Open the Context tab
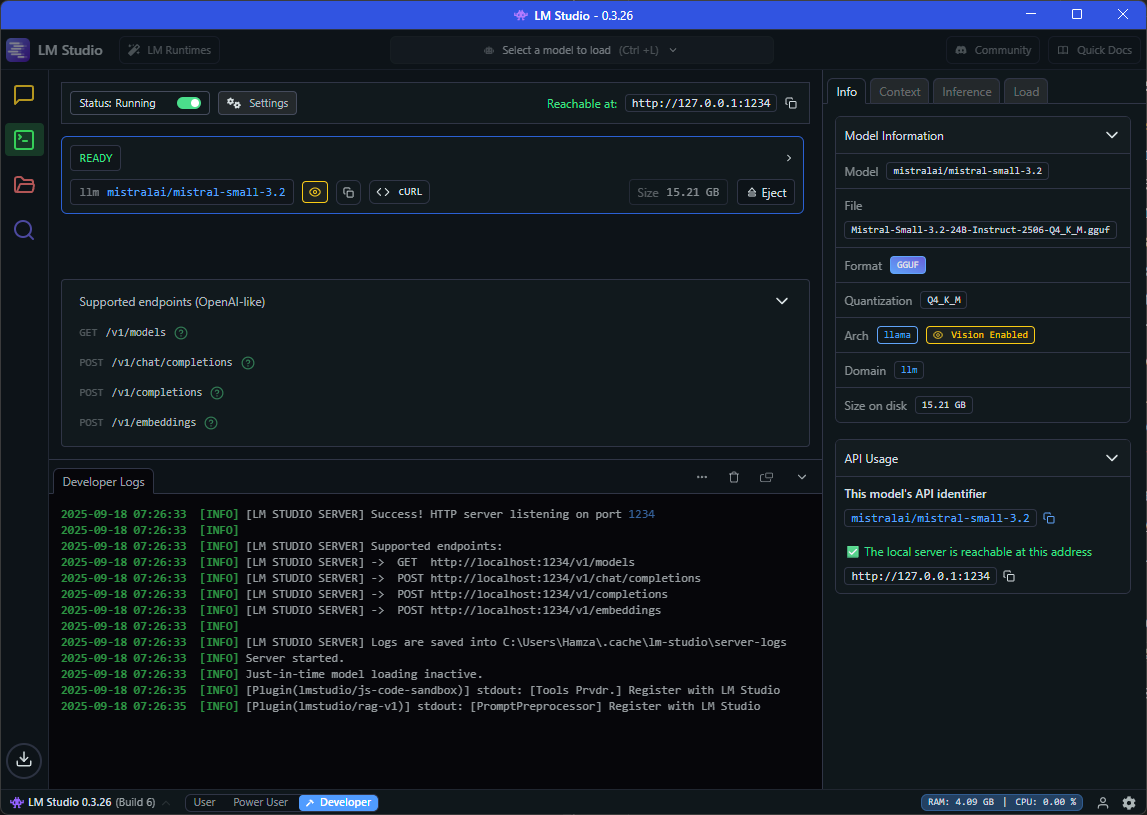Viewport: 1147px width, 815px height. (899, 92)
